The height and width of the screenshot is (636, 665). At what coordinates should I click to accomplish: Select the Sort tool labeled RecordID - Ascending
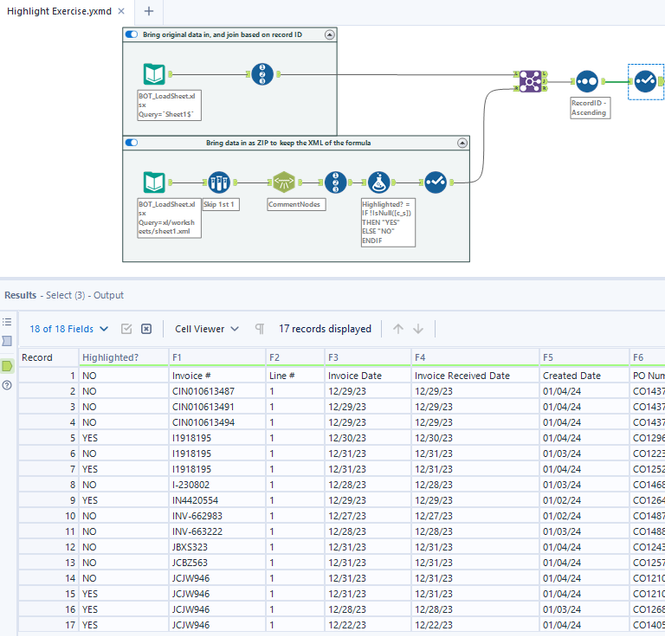[x=587, y=81]
